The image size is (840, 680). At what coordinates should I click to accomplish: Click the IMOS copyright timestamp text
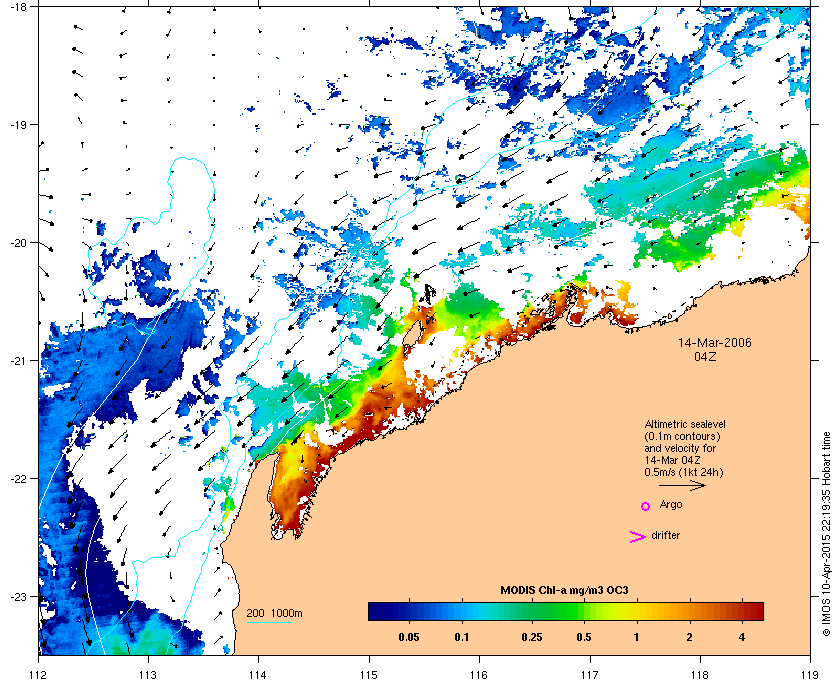click(827, 535)
